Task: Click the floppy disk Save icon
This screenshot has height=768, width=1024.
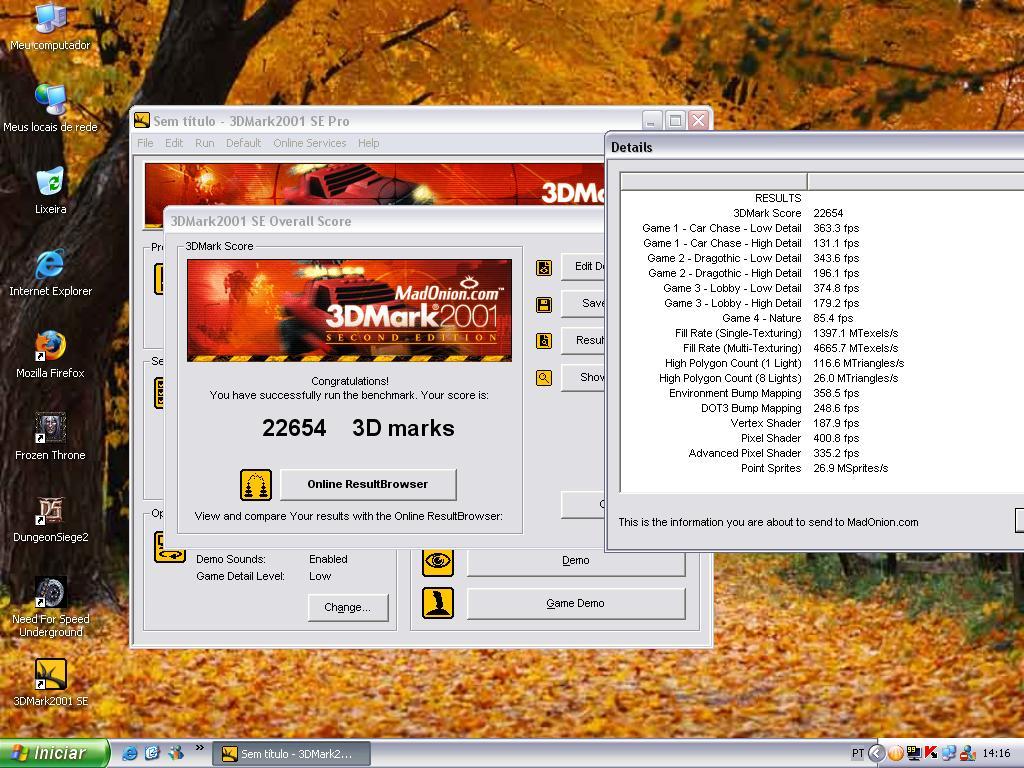Action: click(544, 304)
